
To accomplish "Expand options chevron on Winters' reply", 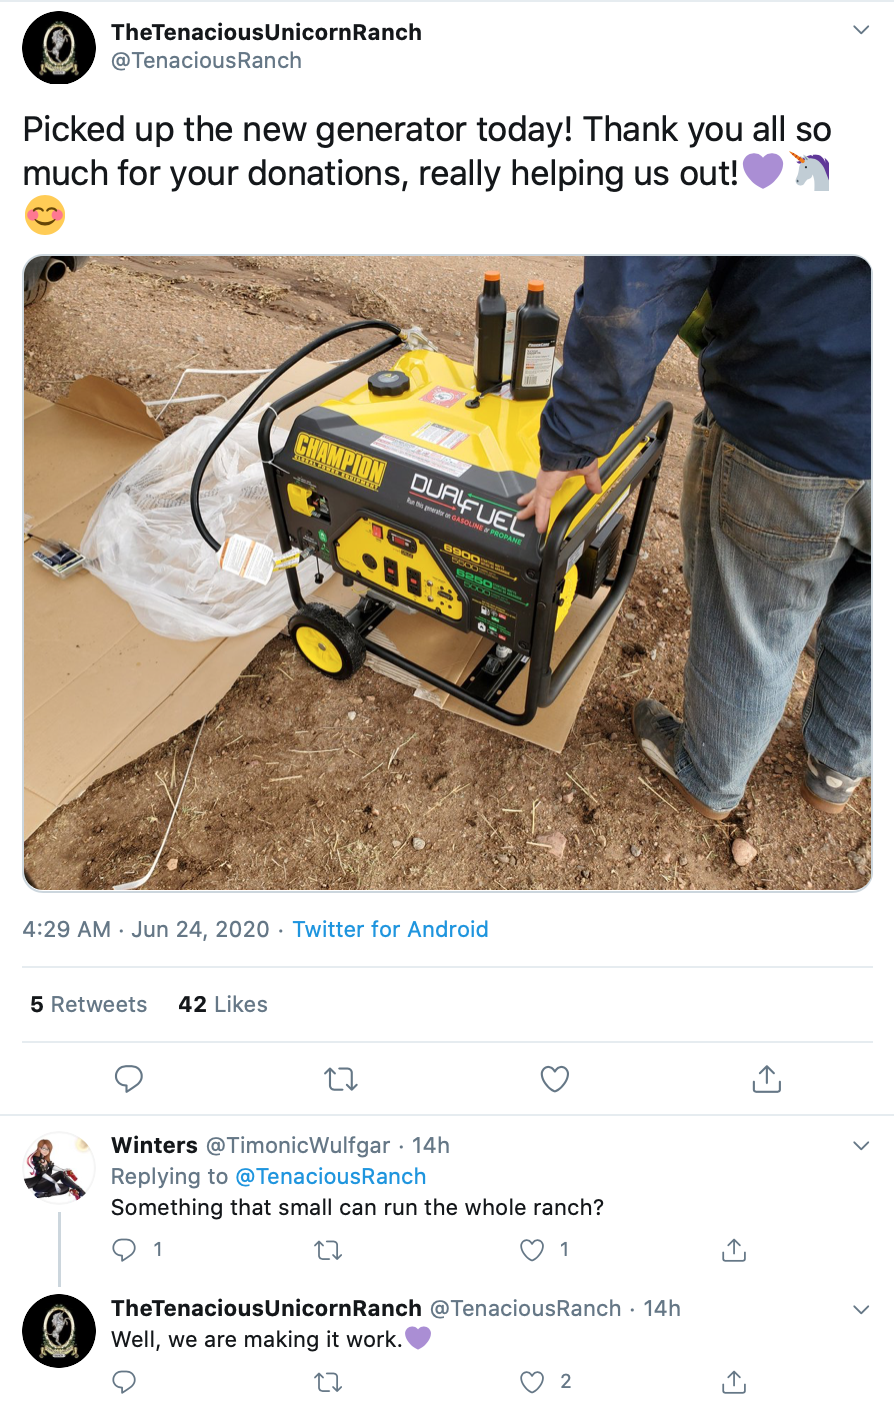I will click(x=861, y=1146).
